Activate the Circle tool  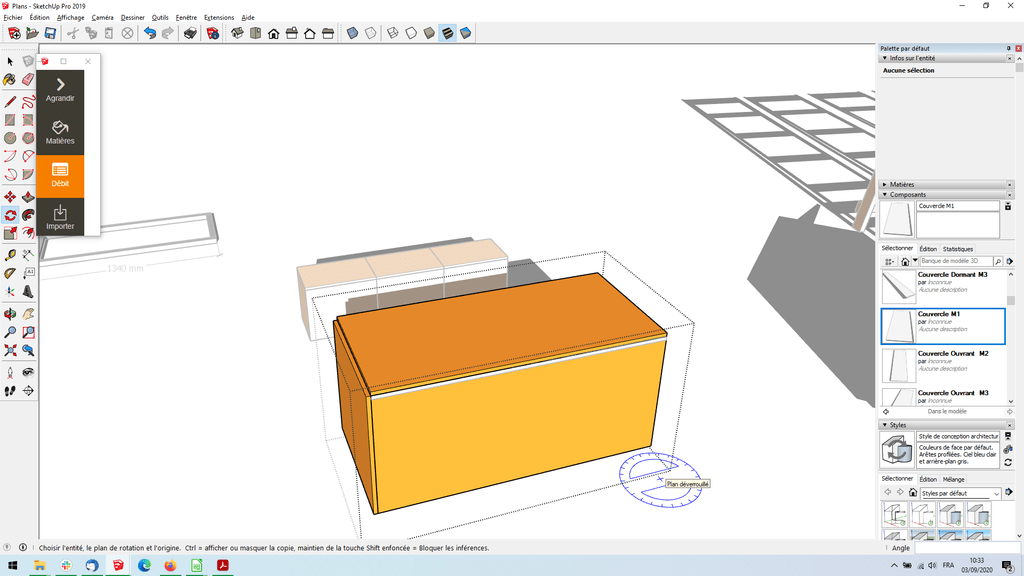(x=10, y=138)
